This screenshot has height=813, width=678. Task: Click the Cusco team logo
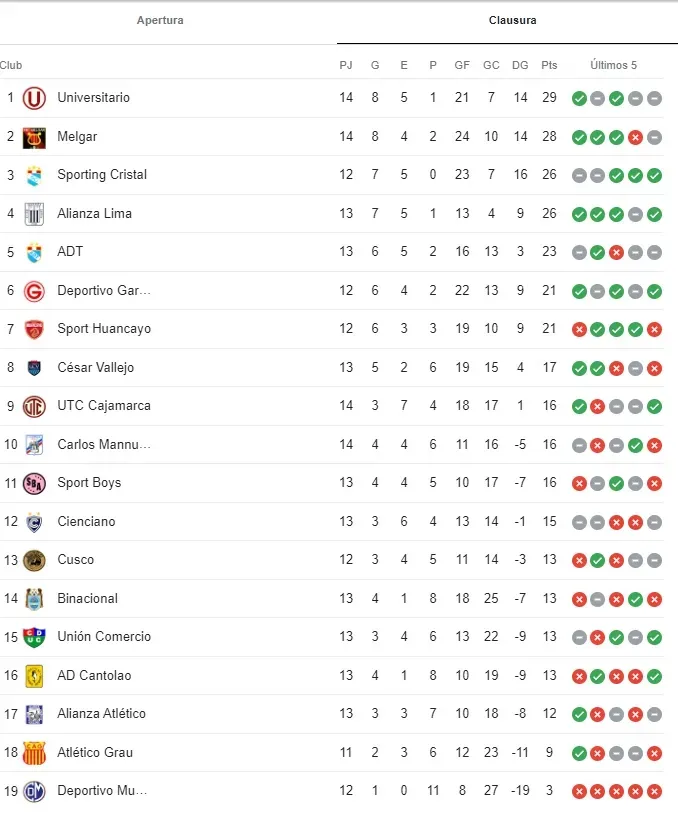click(x=35, y=560)
